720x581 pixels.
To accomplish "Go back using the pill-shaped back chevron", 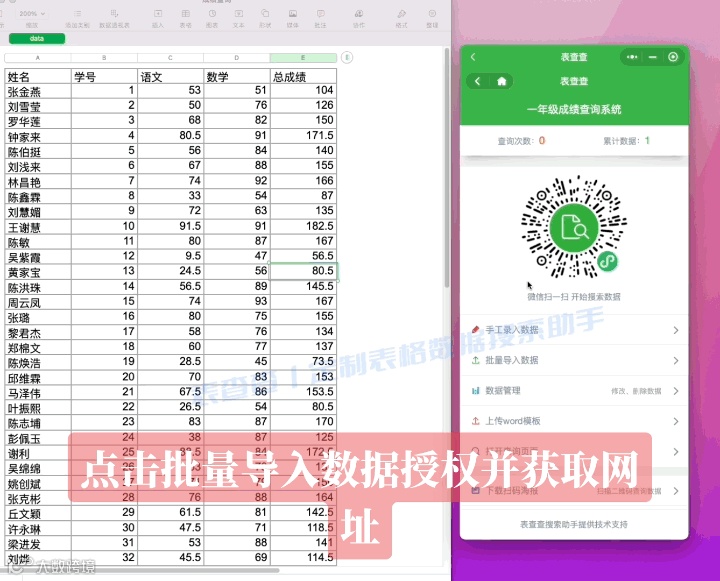I will click(x=478, y=81).
